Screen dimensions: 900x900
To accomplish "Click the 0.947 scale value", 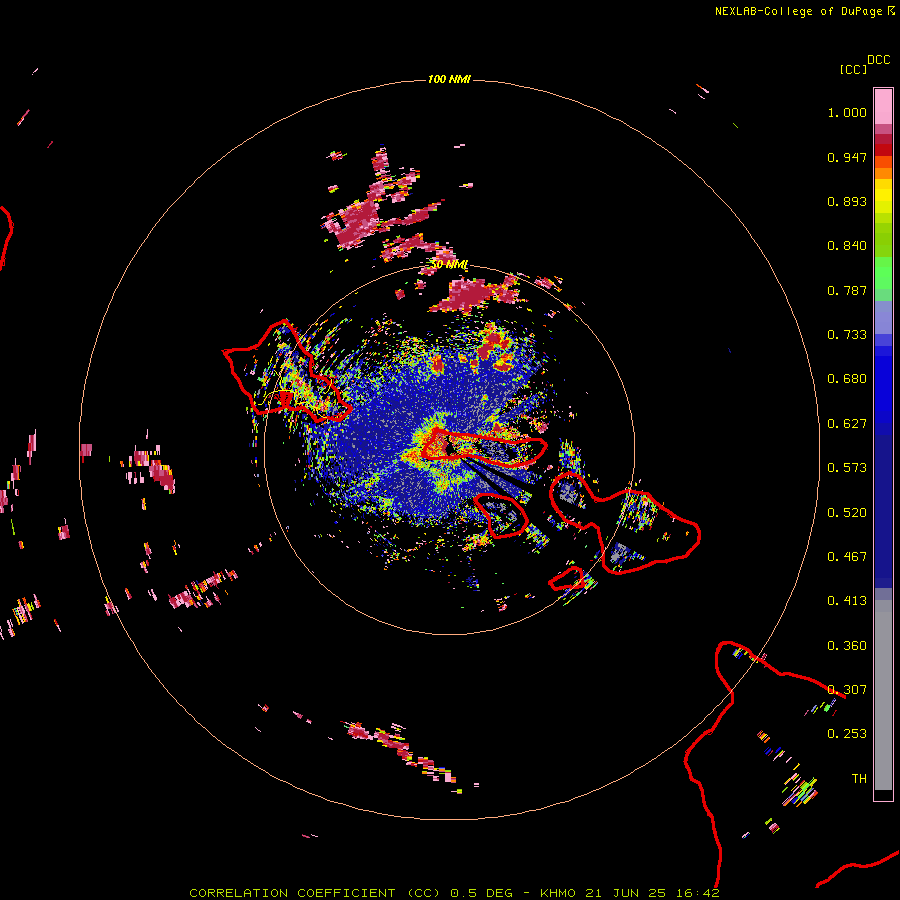I will point(847,157).
